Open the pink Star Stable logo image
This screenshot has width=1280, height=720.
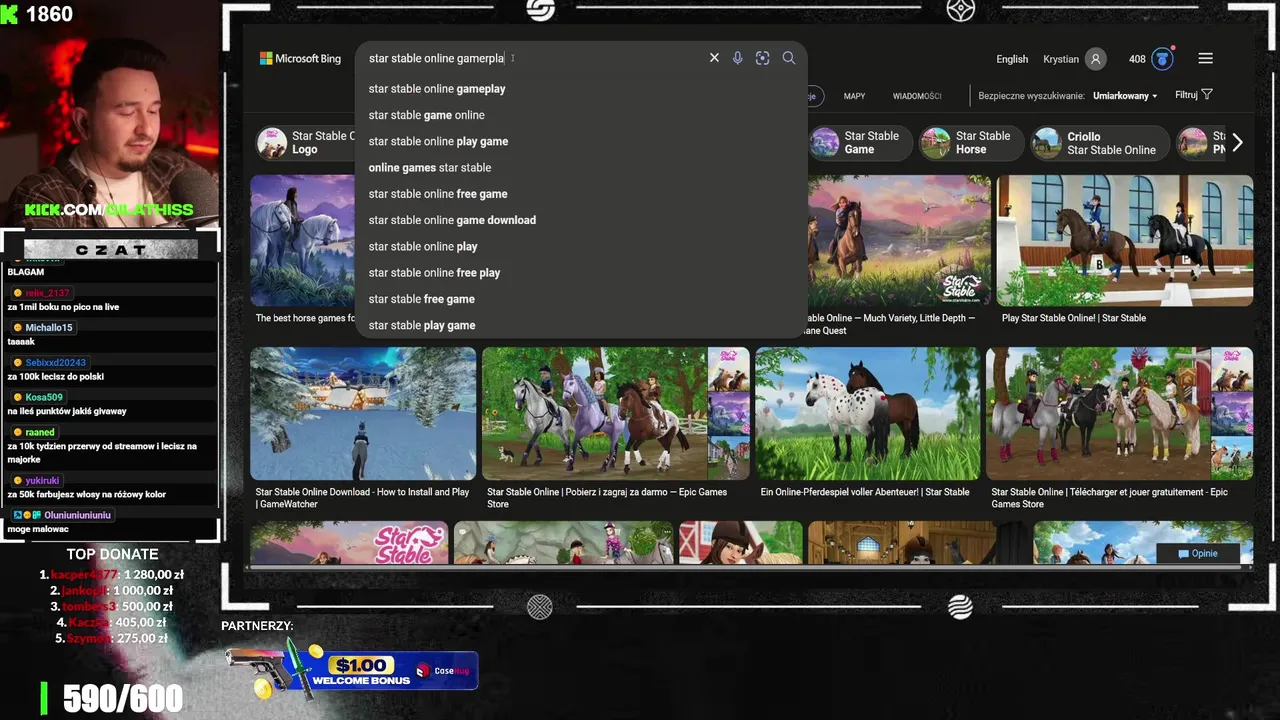[x=349, y=543]
